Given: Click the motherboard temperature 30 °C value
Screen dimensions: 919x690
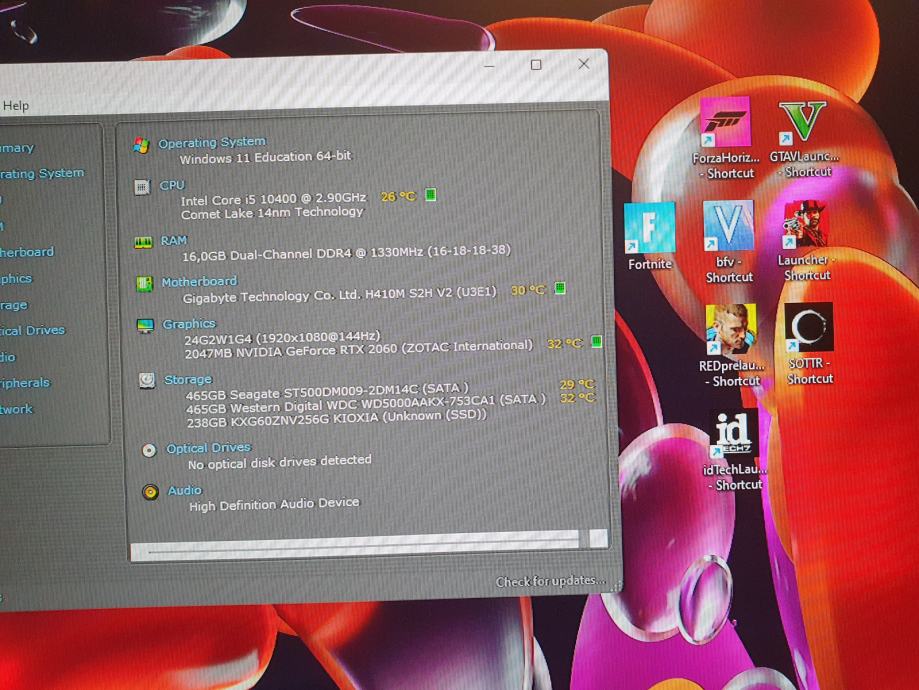Looking at the screenshot, I should (528, 290).
